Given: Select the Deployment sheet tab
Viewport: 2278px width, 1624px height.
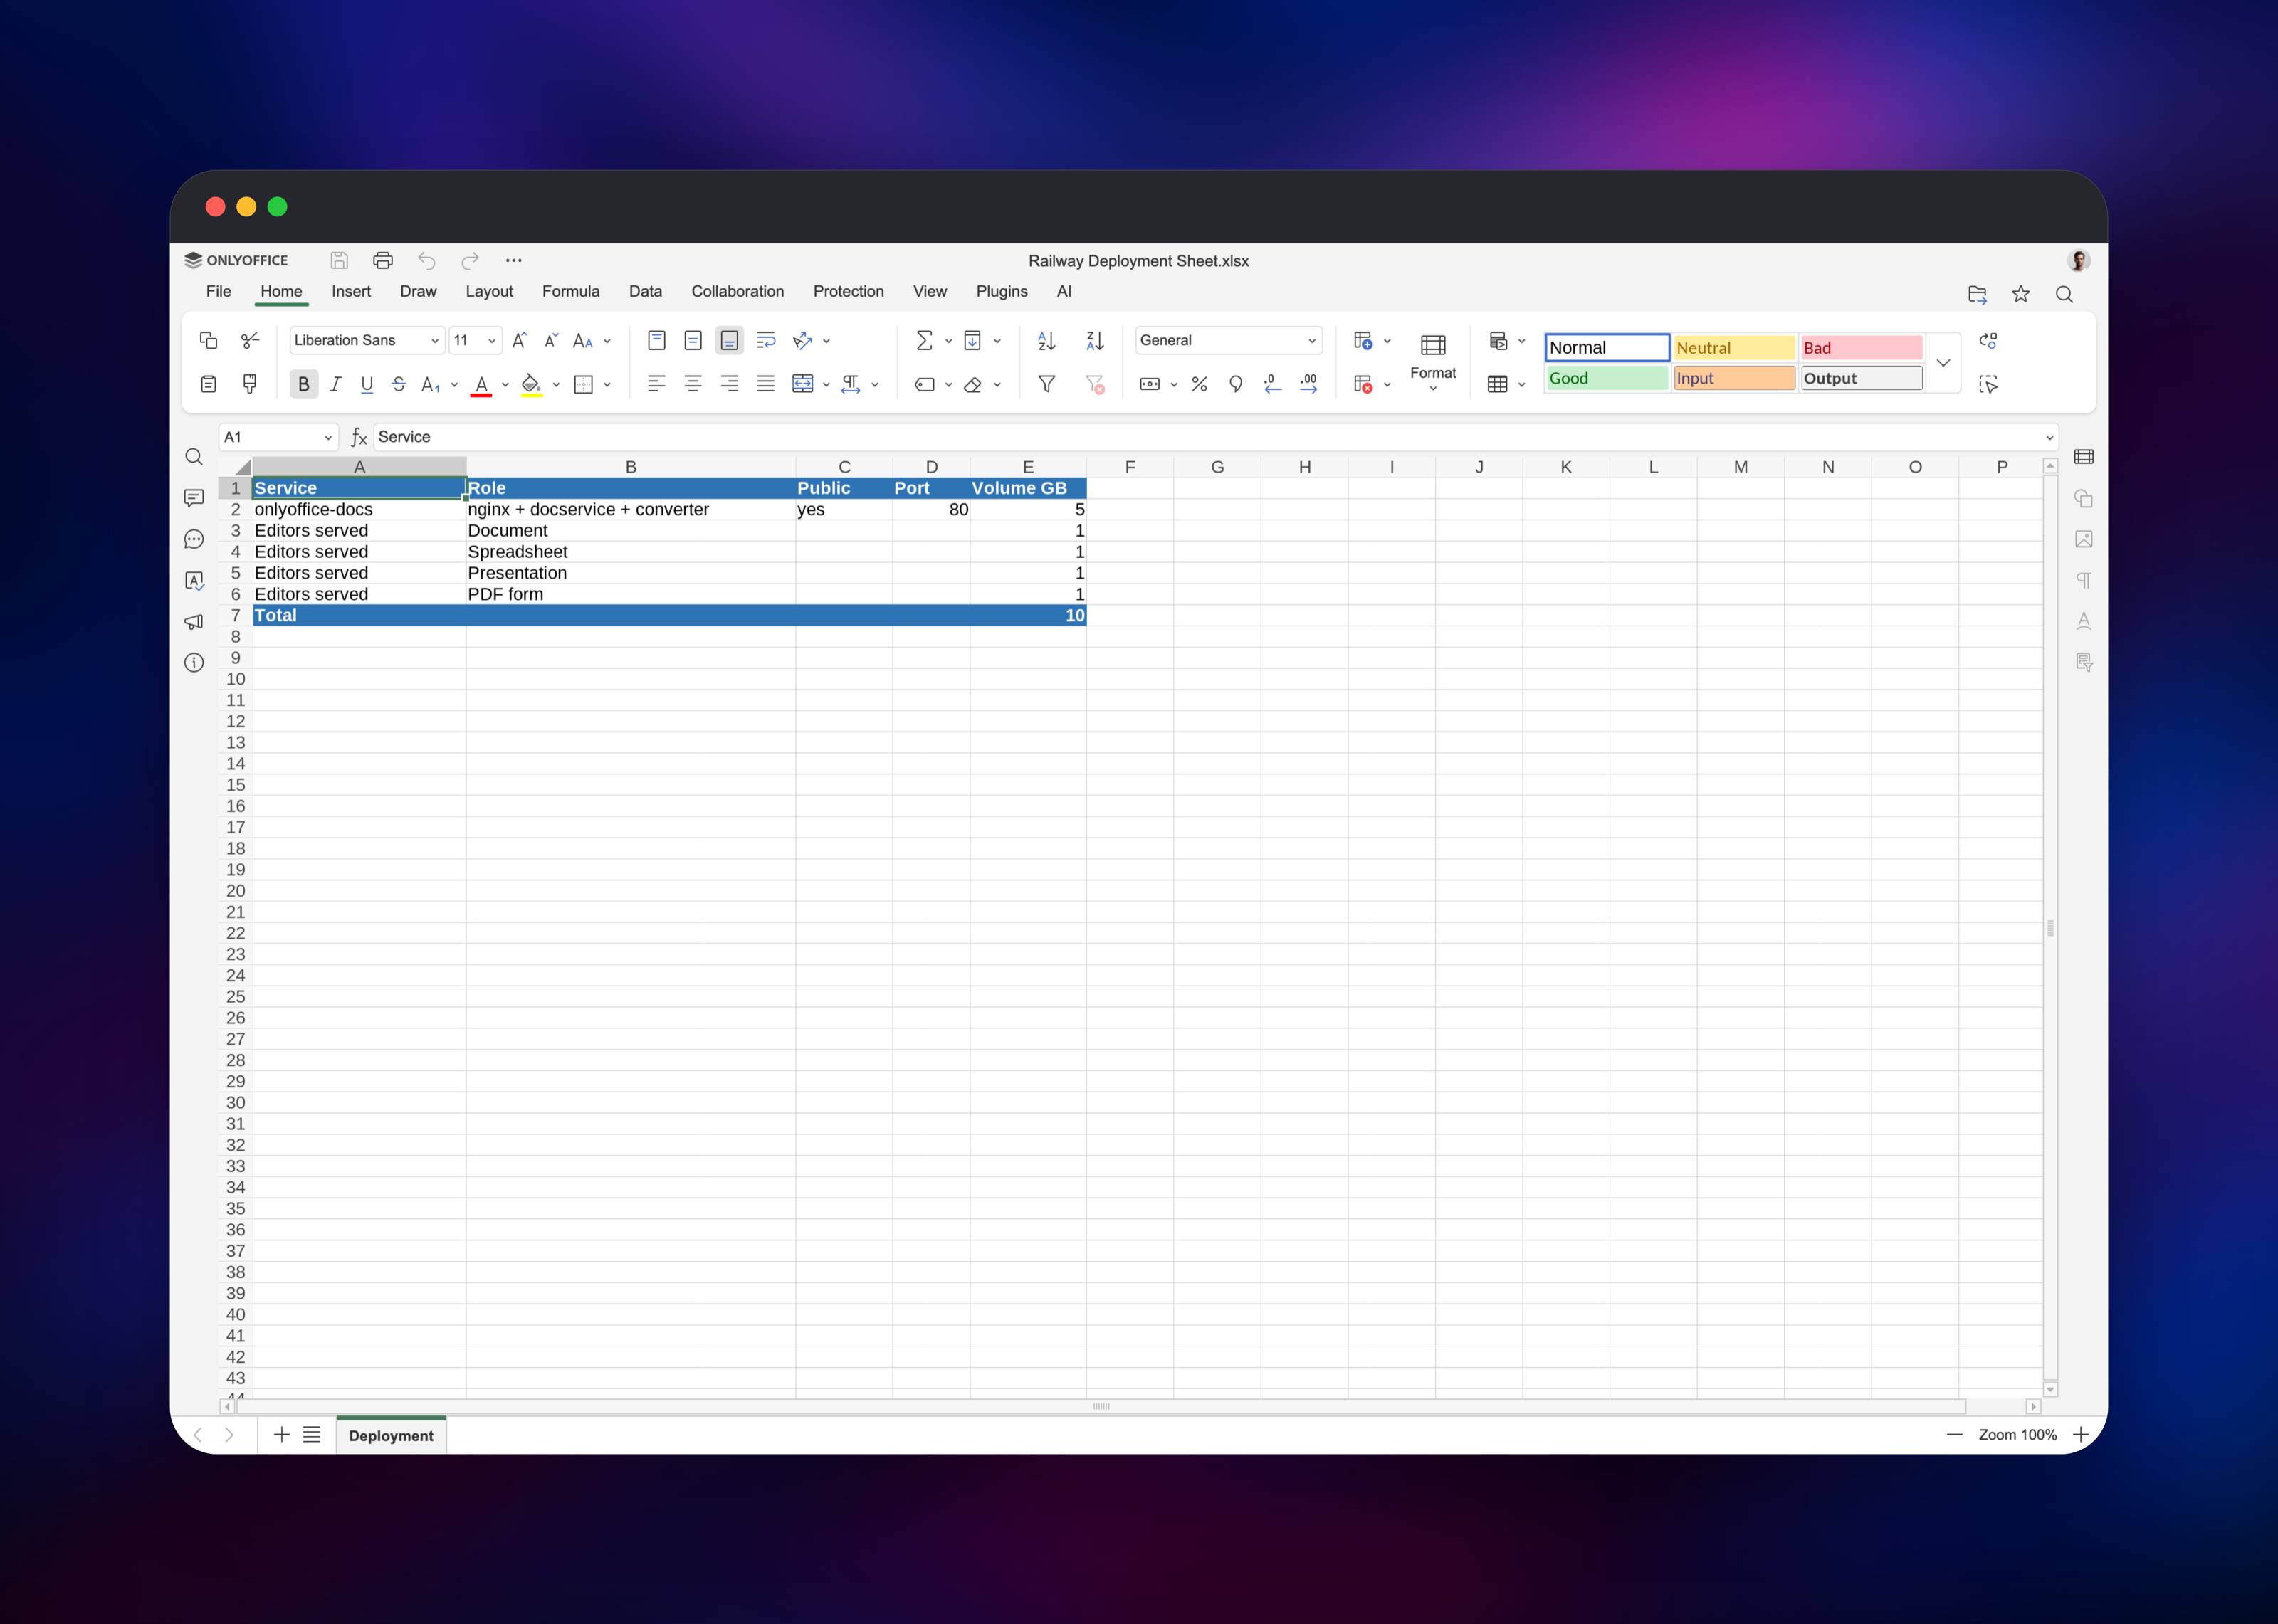Looking at the screenshot, I should [391, 1435].
